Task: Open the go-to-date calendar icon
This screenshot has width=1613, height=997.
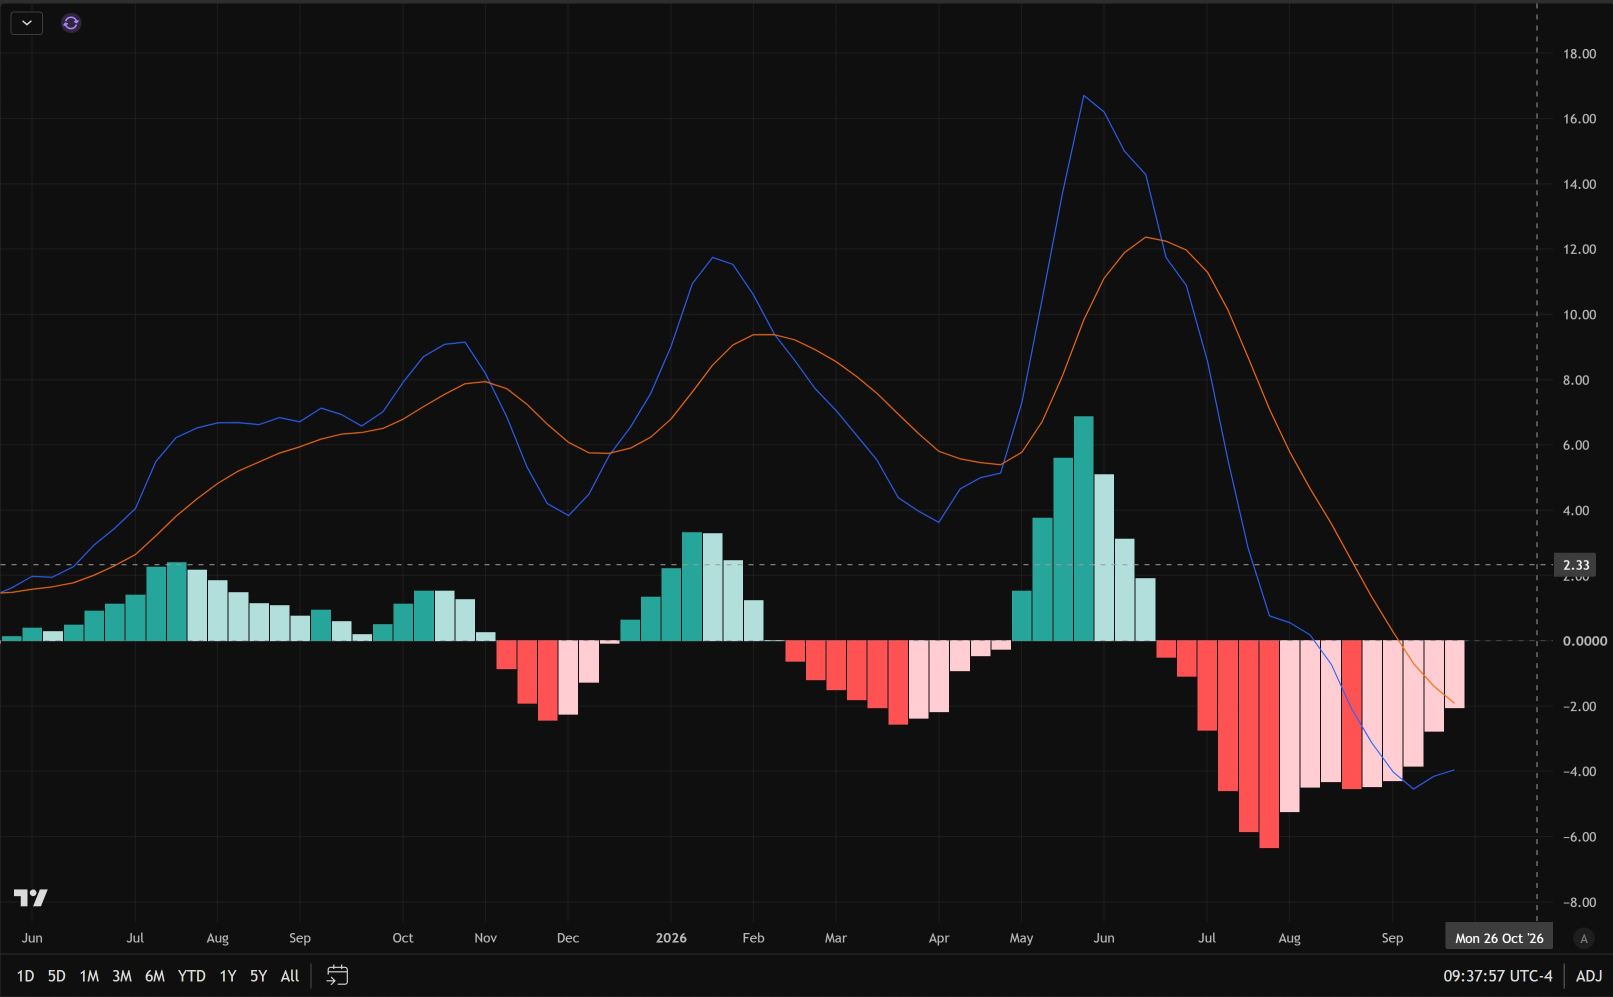Action: pos(338,975)
